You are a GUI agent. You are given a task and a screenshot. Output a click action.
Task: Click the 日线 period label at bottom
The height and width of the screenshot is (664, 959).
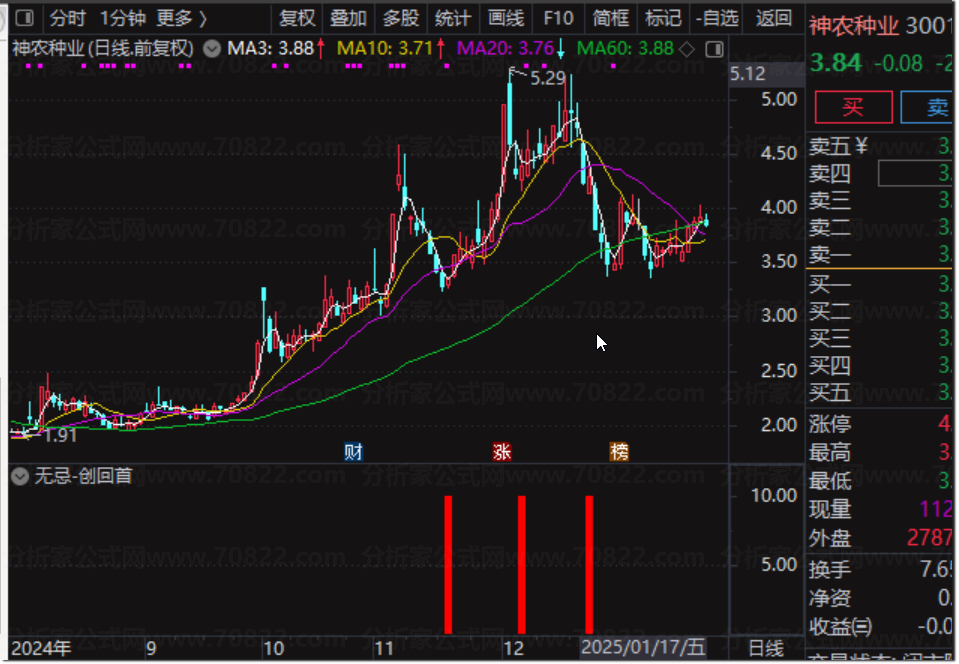[766, 649]
